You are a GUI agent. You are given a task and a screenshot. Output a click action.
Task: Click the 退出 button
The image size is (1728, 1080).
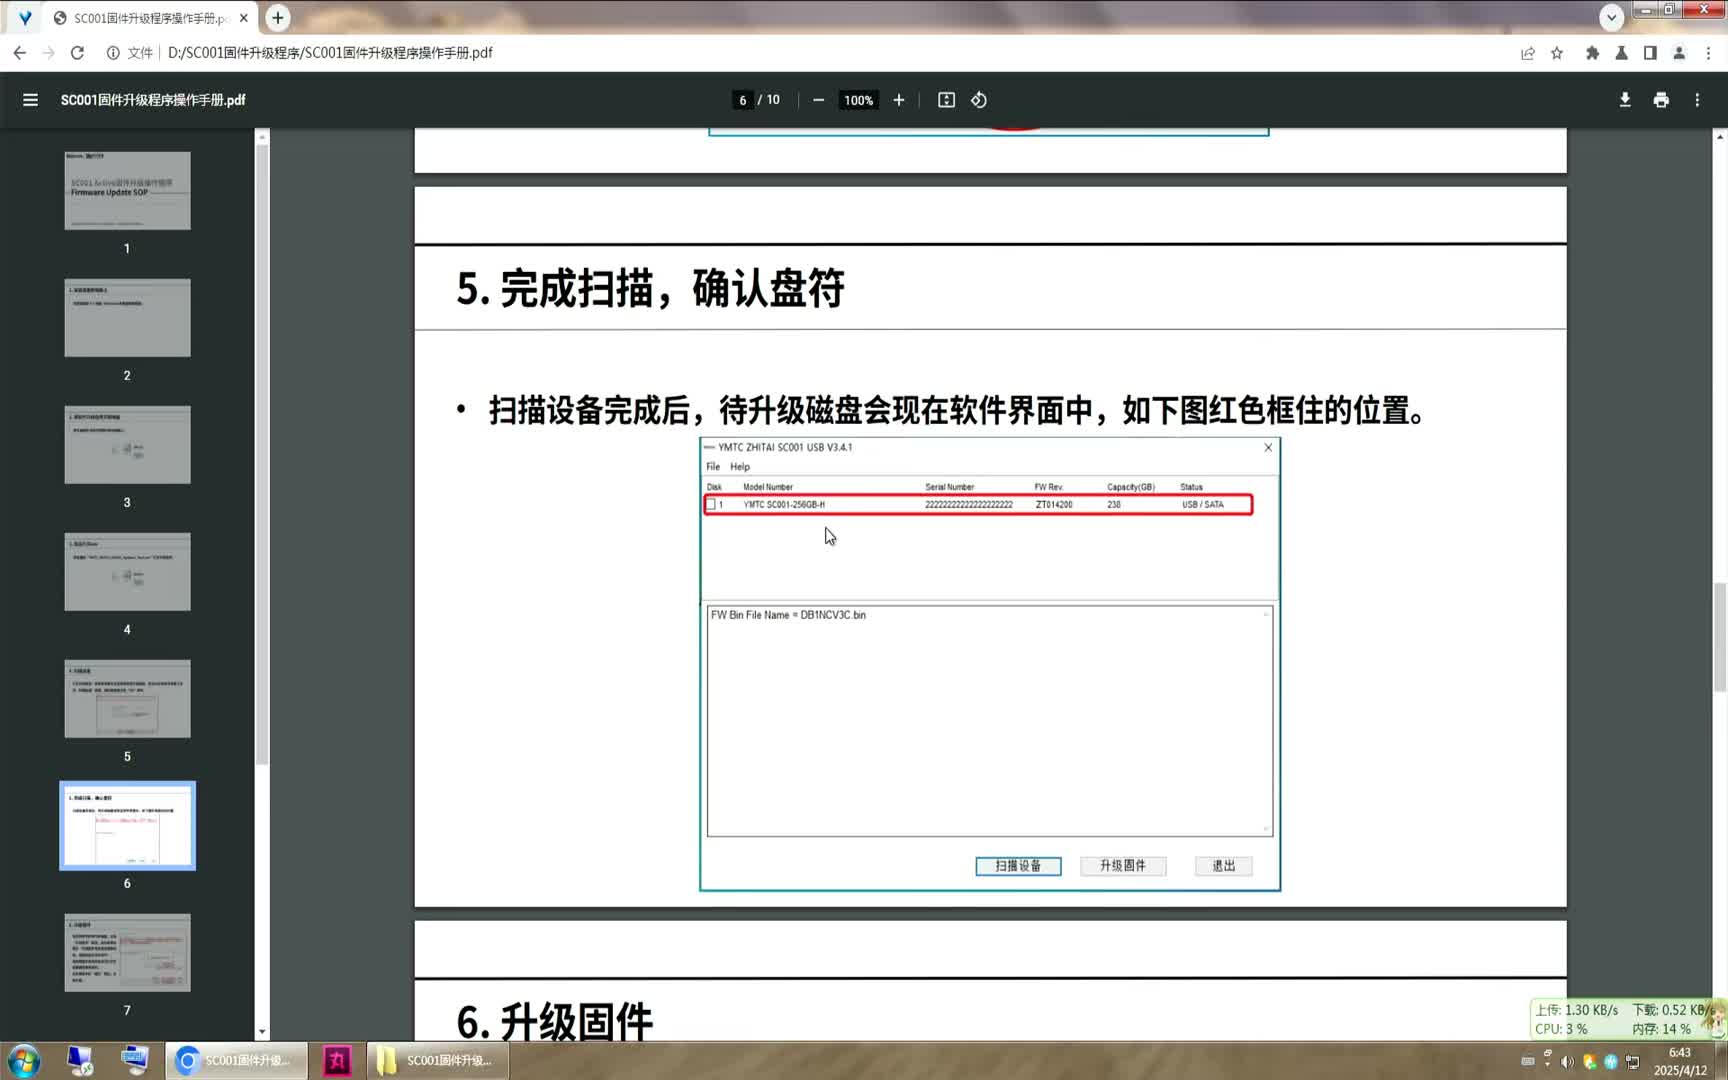(x=1223, y=866)
